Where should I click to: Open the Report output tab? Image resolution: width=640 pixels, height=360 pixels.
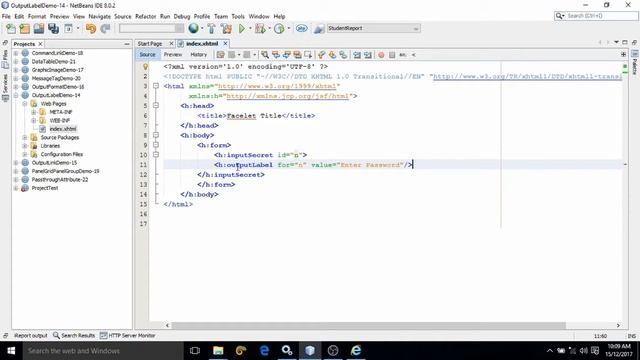click(31, 336)
